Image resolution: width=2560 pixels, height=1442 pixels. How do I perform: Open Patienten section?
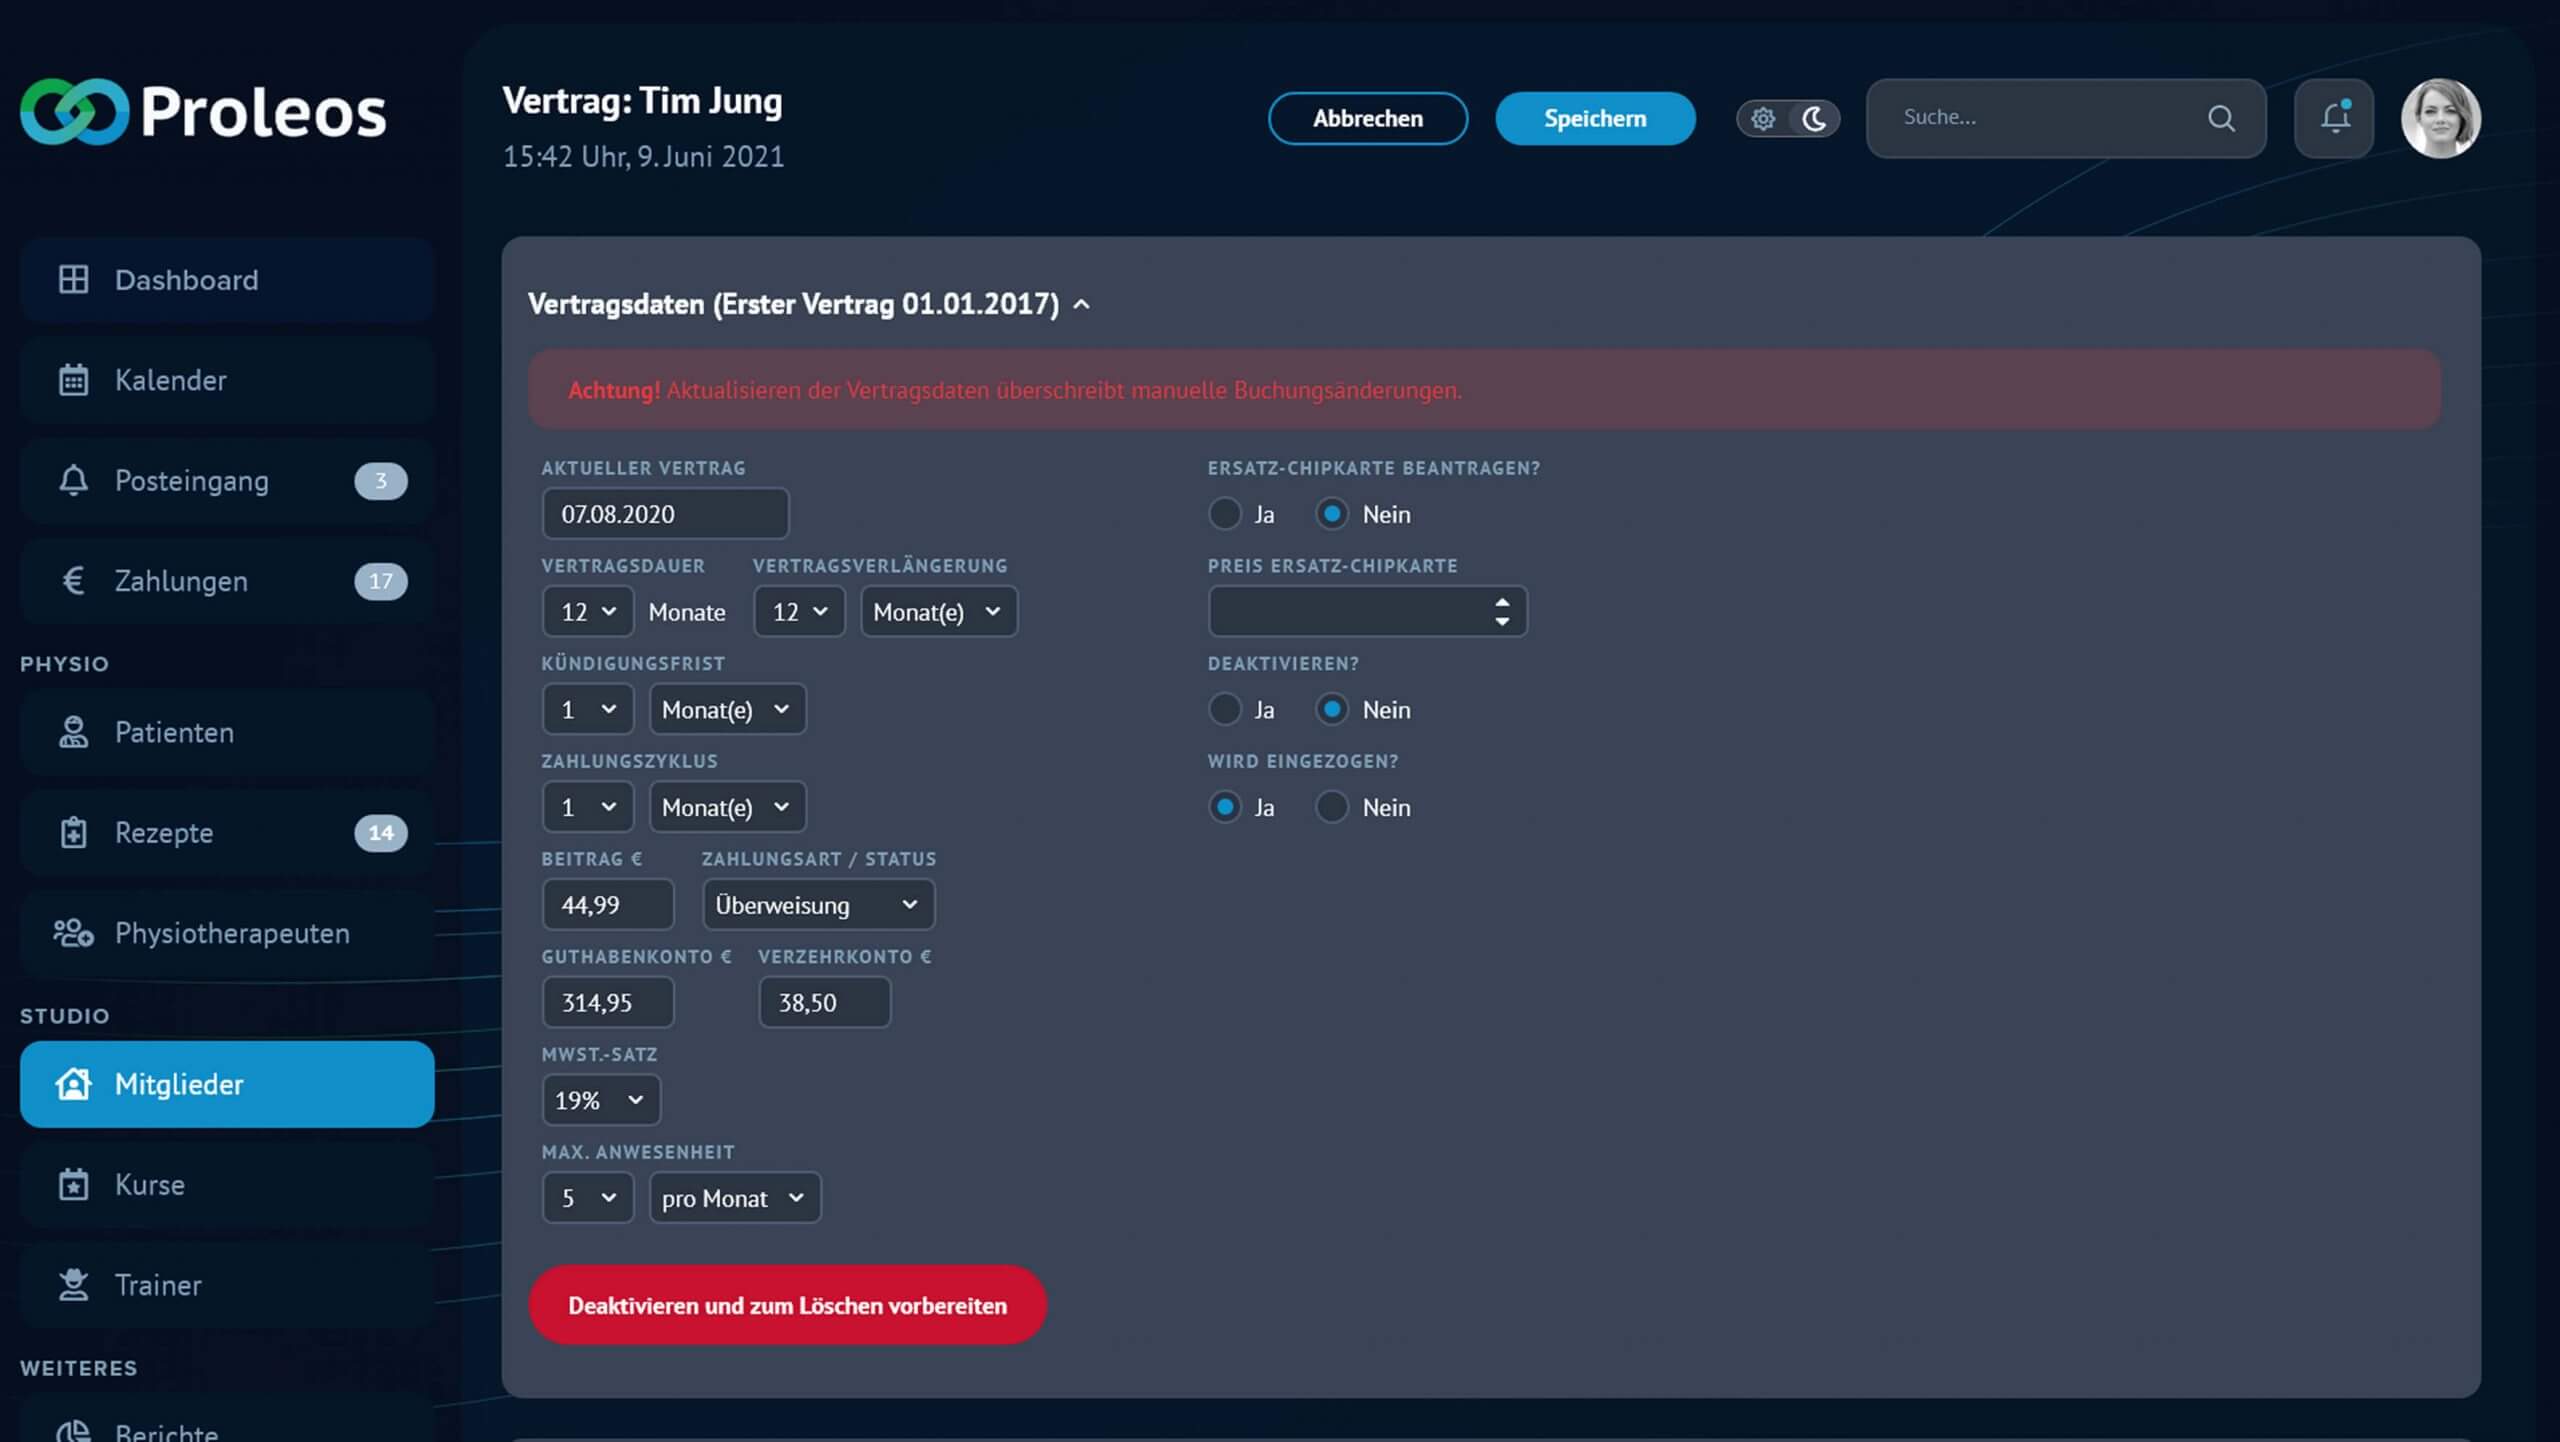click(x=227, y=732)
